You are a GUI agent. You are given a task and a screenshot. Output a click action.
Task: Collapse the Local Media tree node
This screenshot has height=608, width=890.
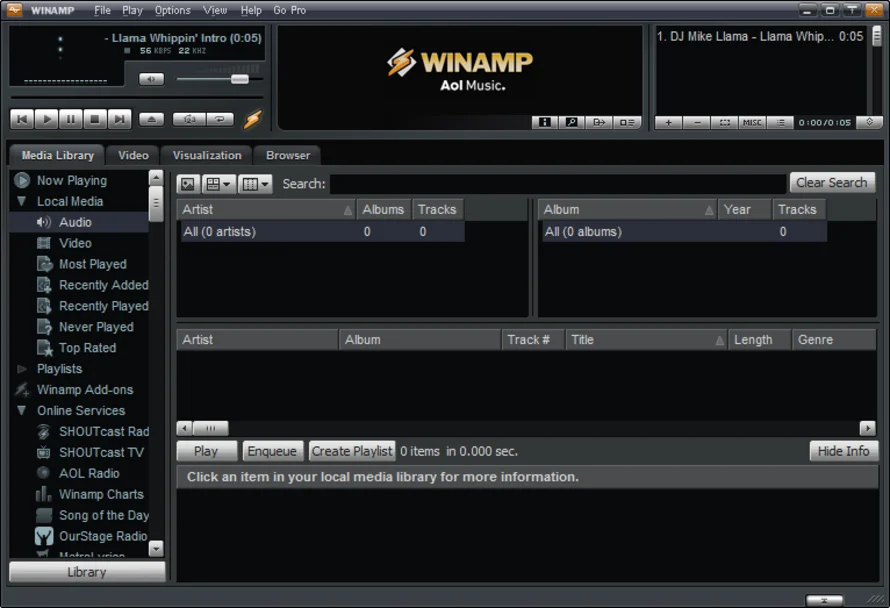pyautogui.click(x=21, y=201)
